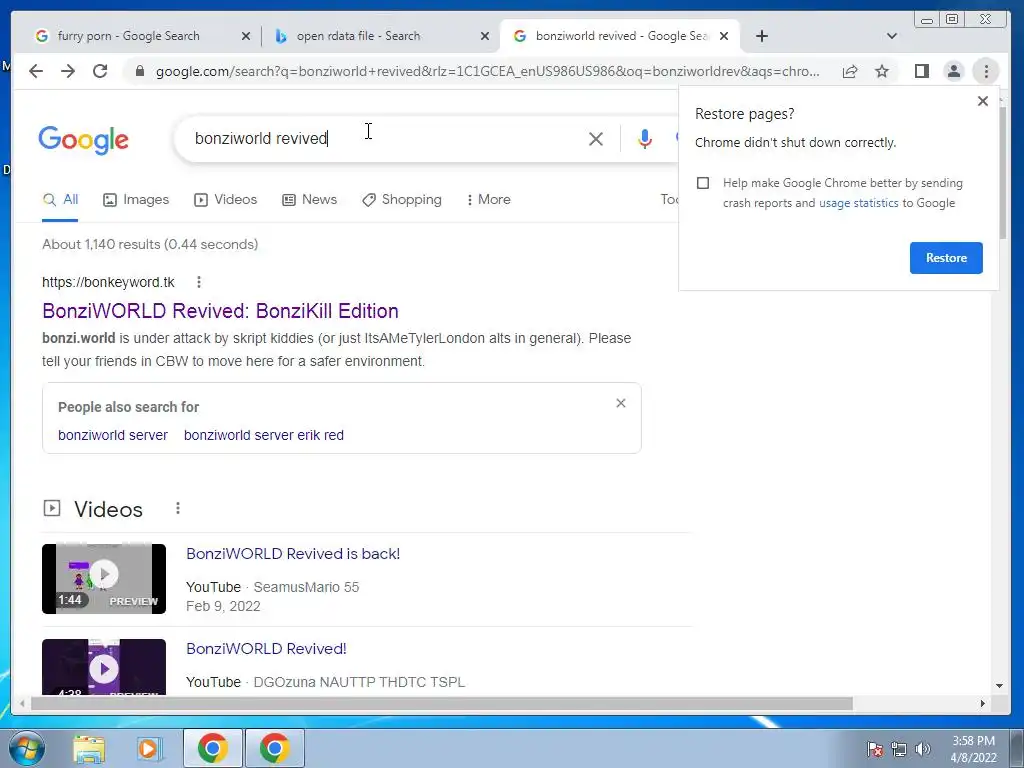Open the BonziWORLD Revived! video link
The image size is (1024, 768).
[x=266, y=648]
